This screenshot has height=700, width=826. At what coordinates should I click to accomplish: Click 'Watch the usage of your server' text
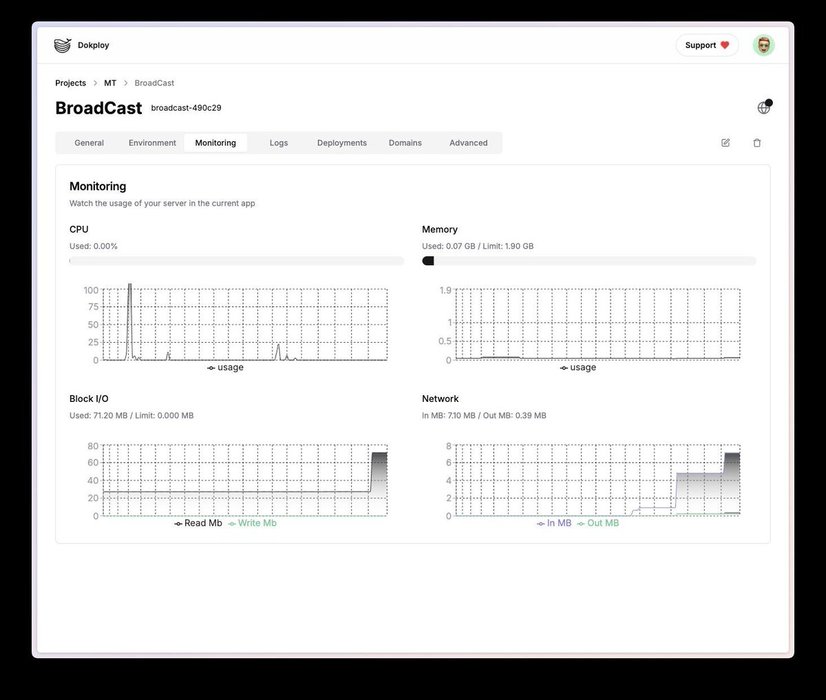(x=162, y=203)
